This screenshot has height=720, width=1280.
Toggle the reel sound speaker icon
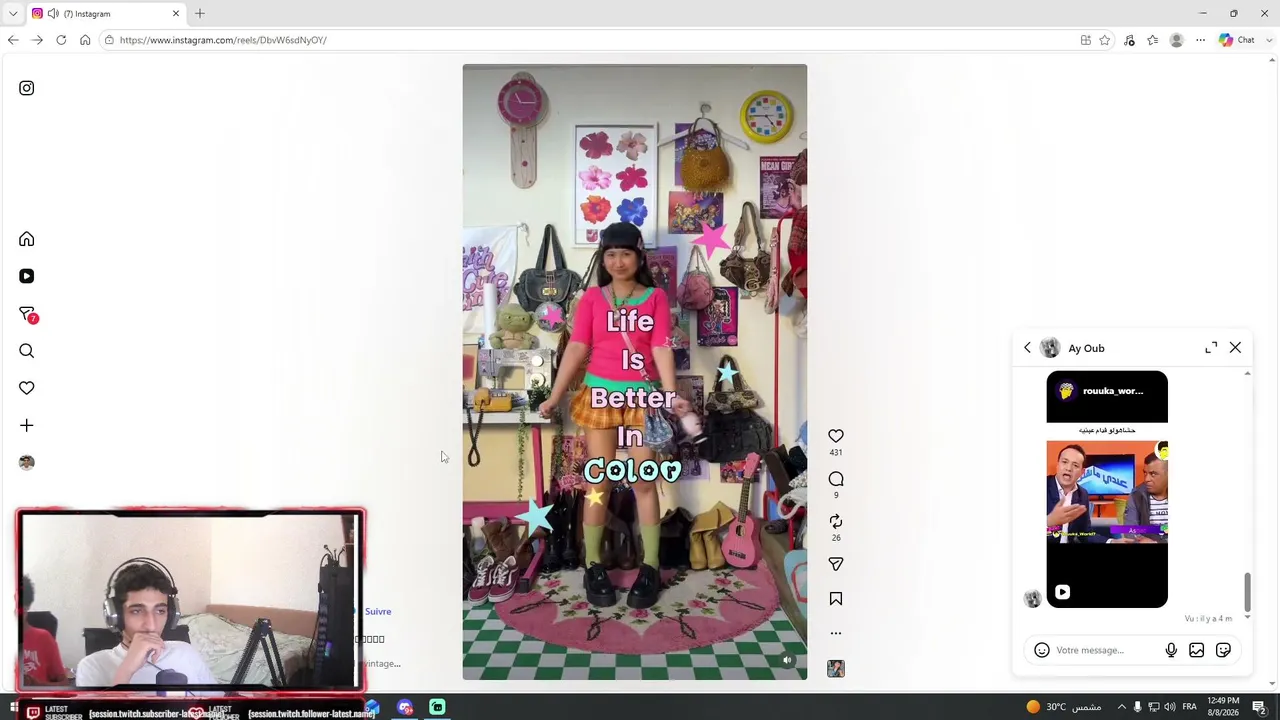tap(787, 660)
